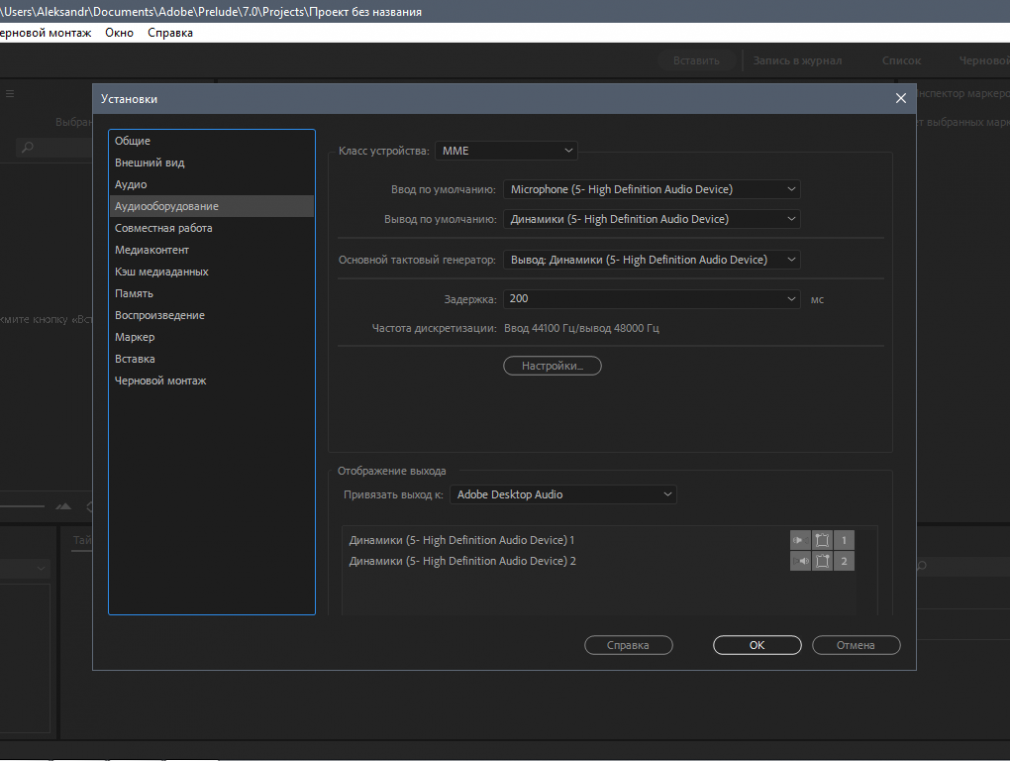Select the Воспроизведение category
Viewport: 1010px width, 761px height.
211,315
